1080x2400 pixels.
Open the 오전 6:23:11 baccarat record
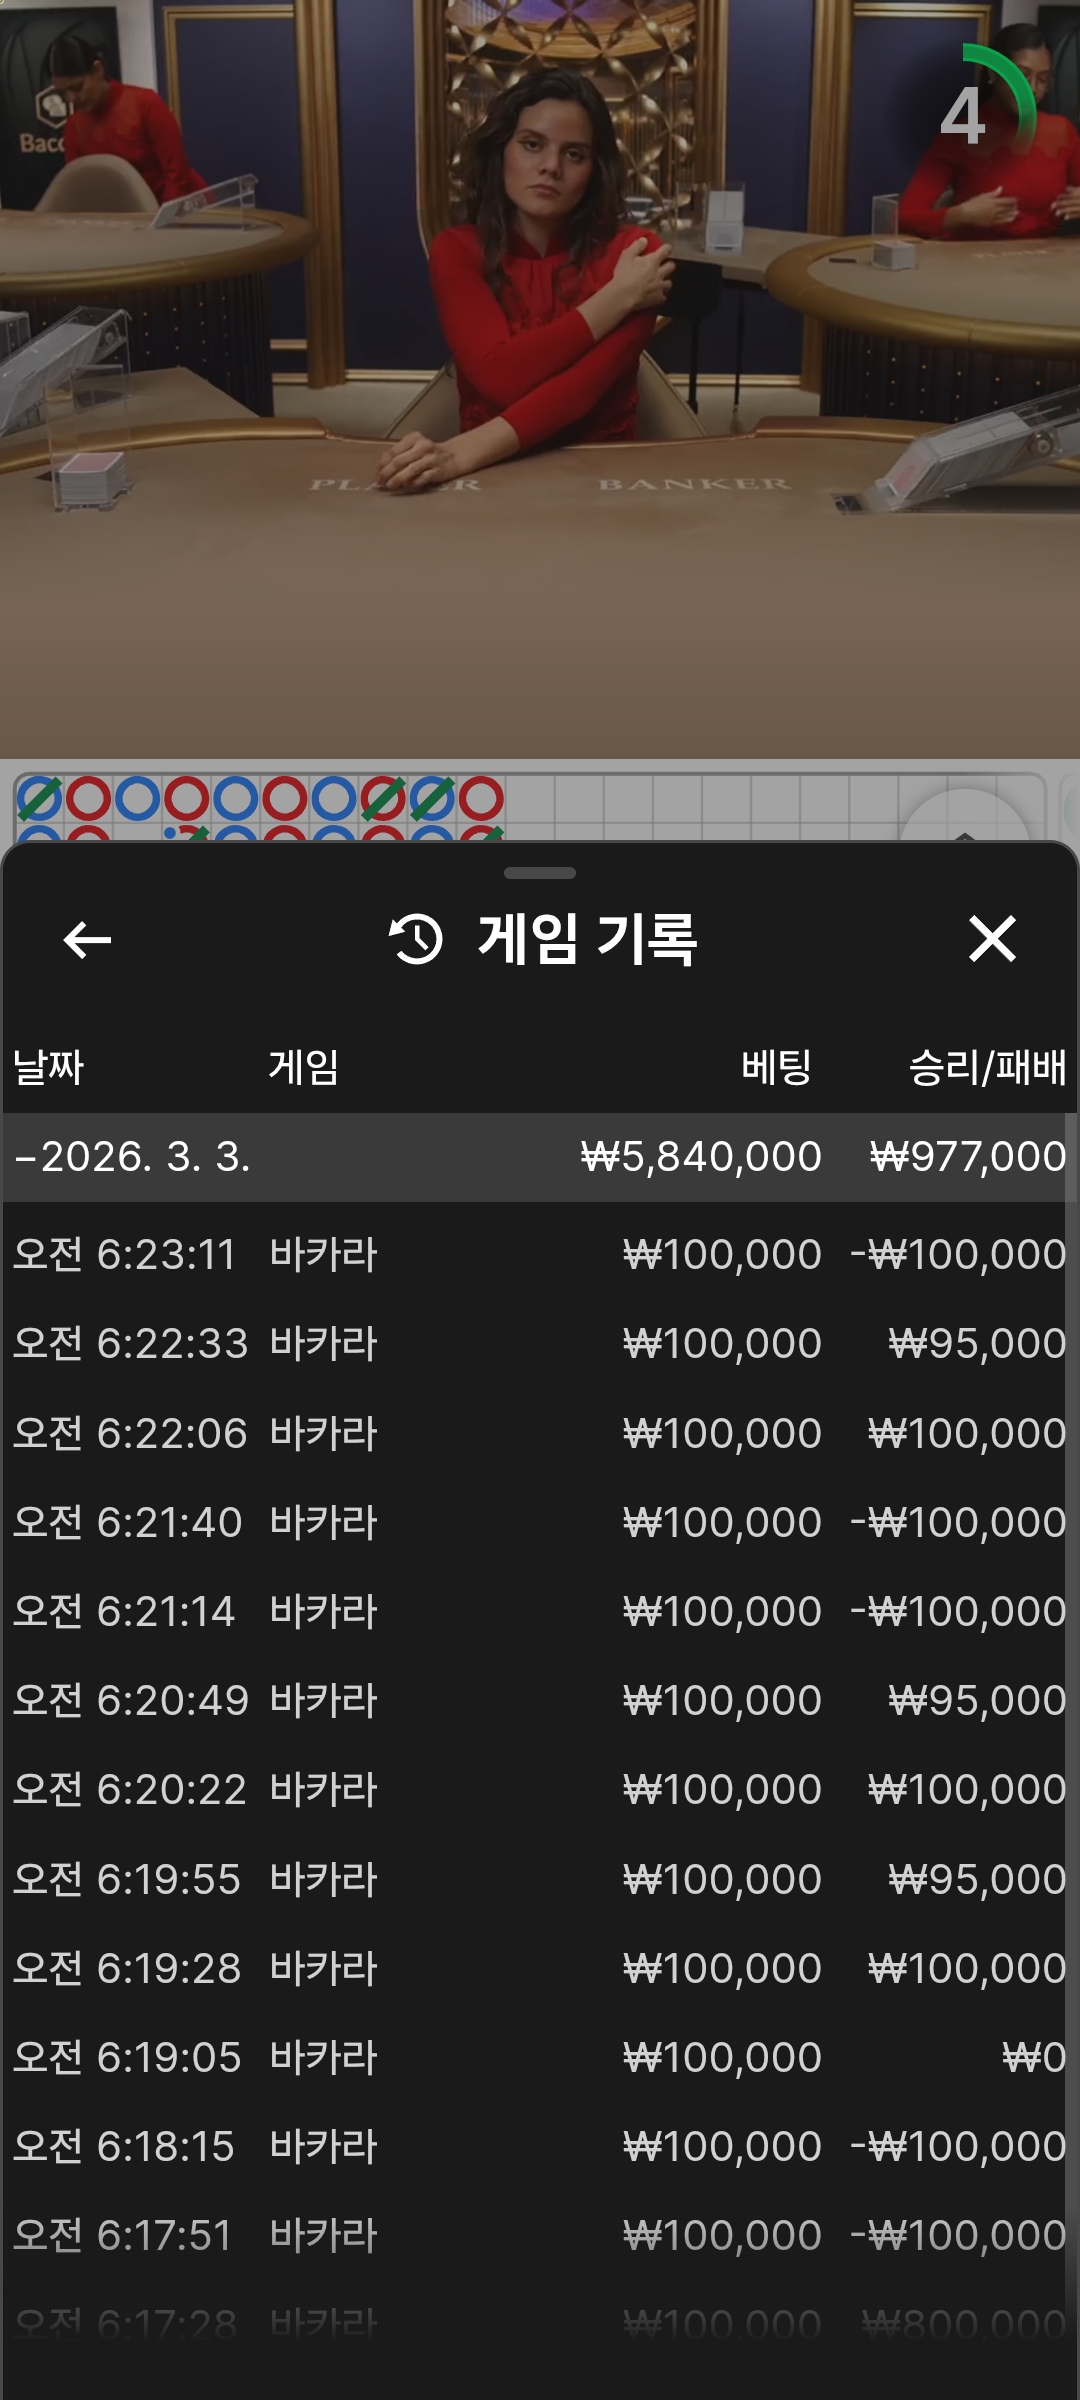(x=540, y=1255)
